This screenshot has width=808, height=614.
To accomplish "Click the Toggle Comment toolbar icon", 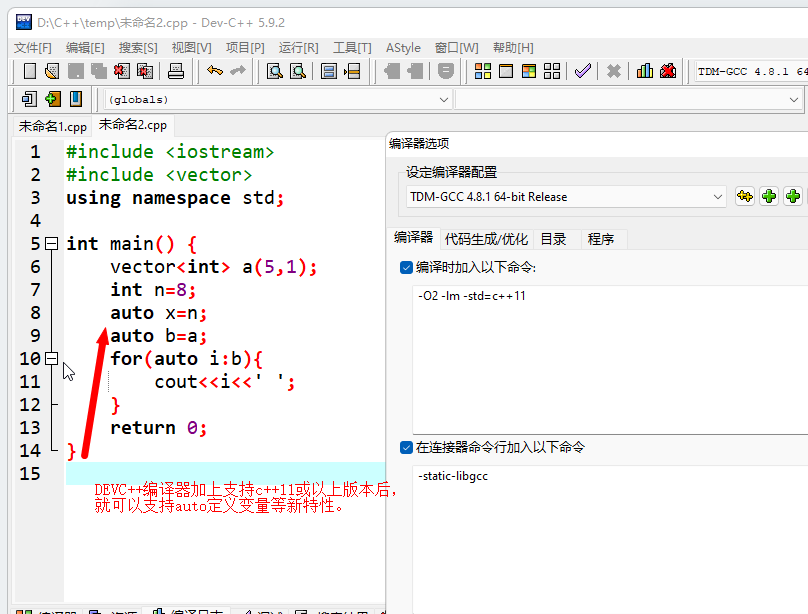I will (x=446, y=71).
